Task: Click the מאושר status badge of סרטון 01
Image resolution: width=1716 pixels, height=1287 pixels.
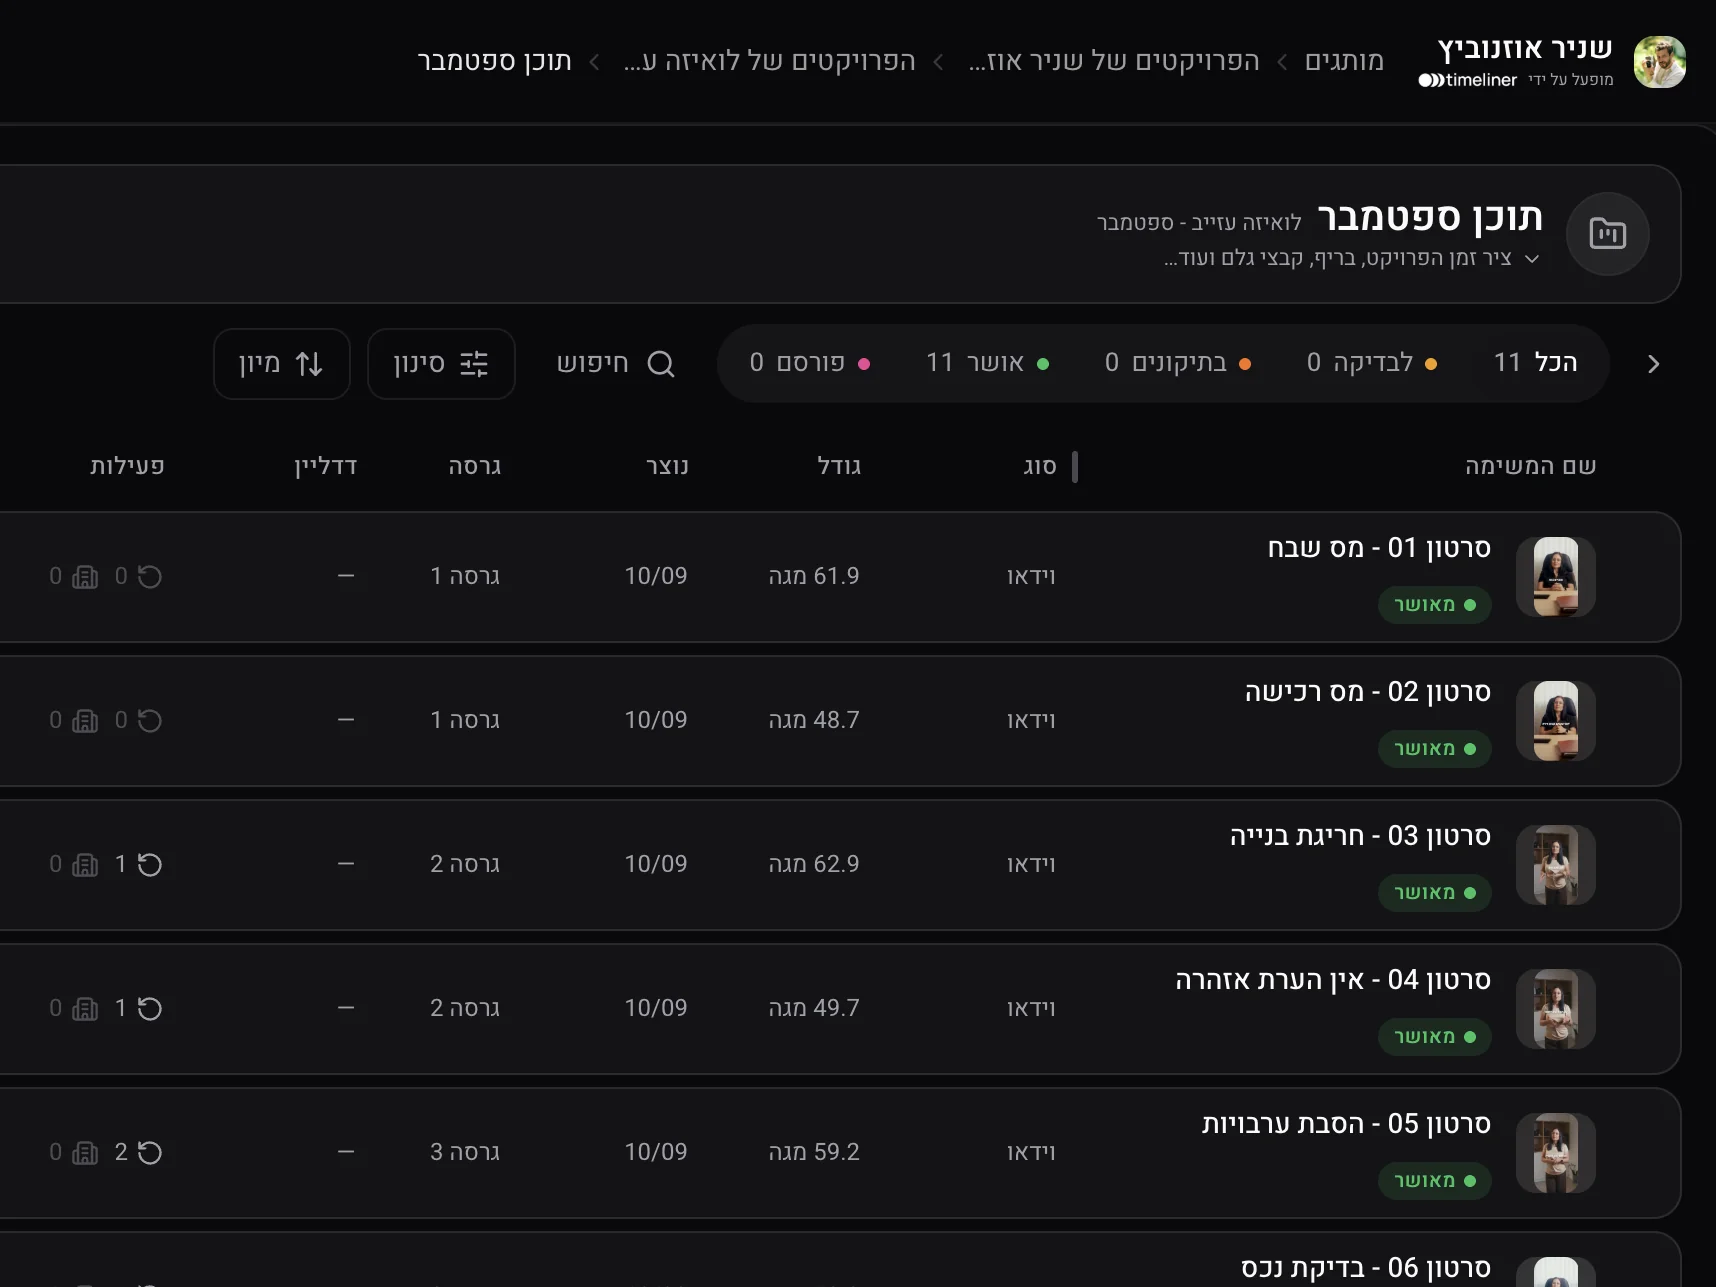Action: click(1435, 605)
